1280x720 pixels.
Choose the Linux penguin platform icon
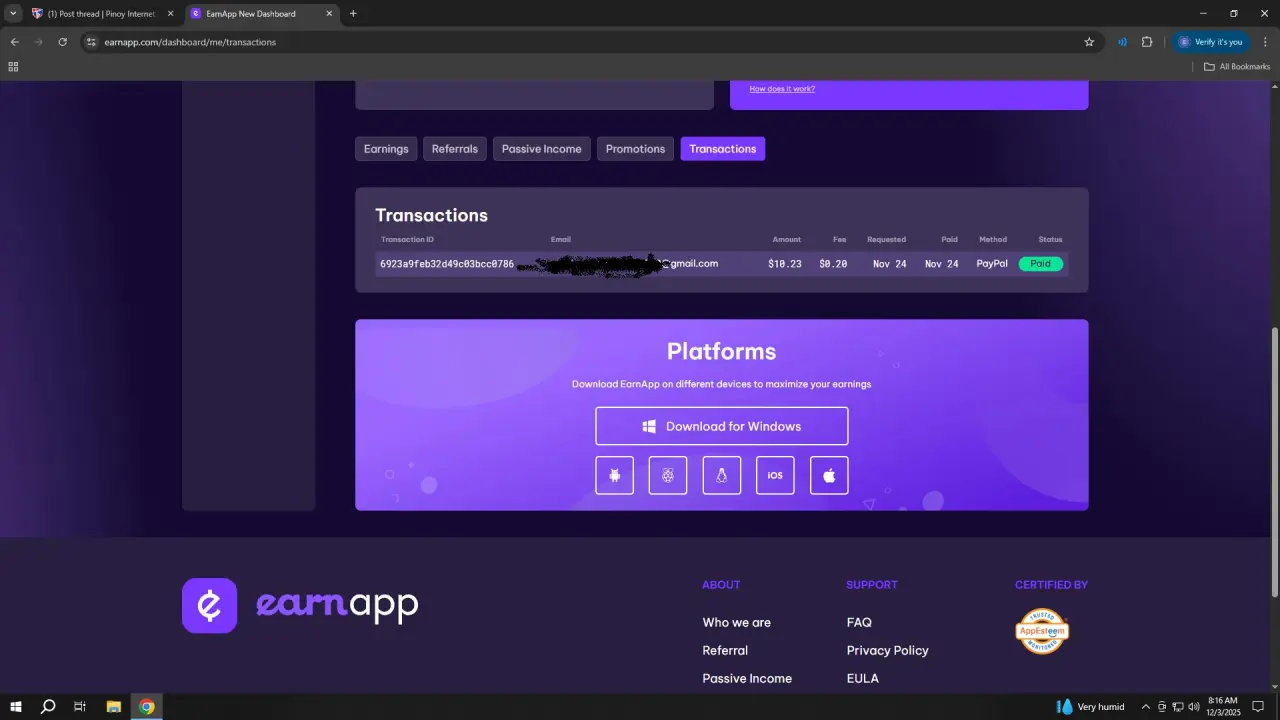click(x=722, y=476)
